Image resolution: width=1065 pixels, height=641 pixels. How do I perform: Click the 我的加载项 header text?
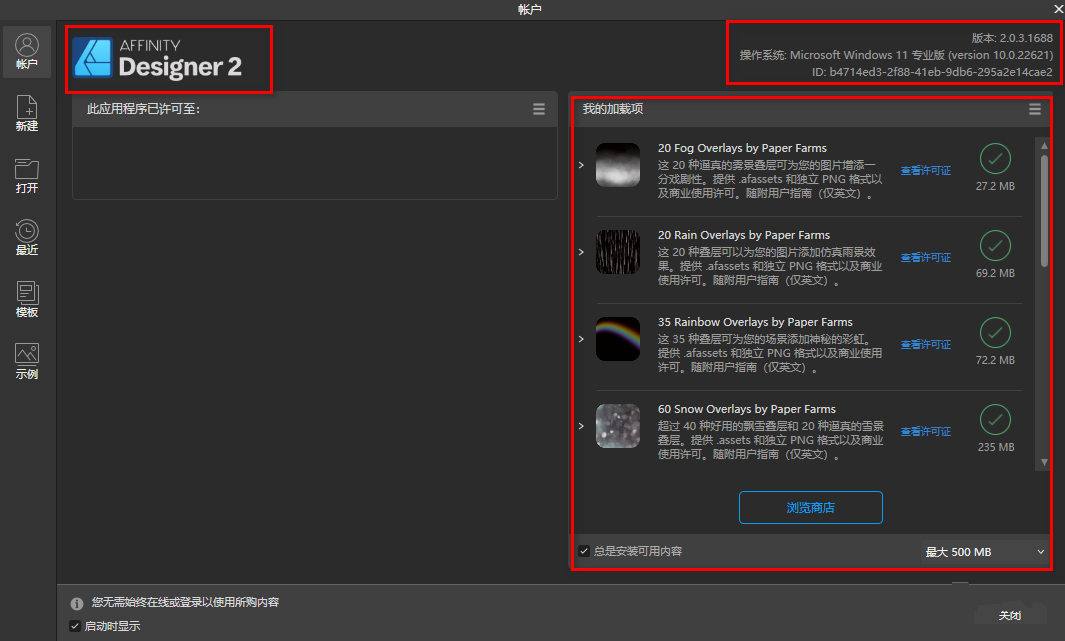coord(613,109)
